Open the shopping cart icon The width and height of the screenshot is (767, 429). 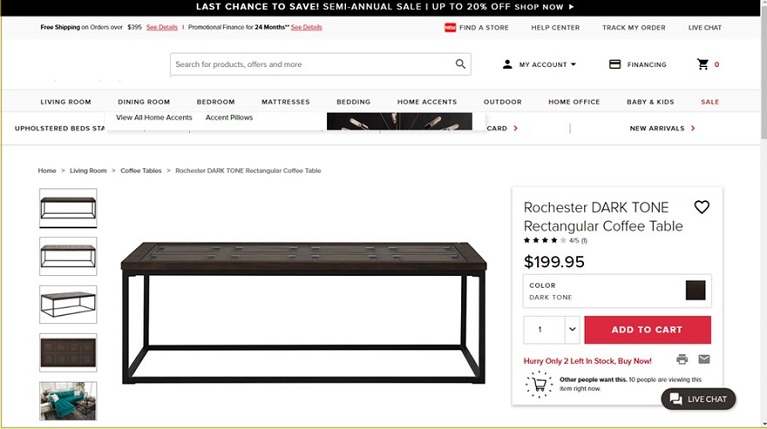(x=703, y=64)
